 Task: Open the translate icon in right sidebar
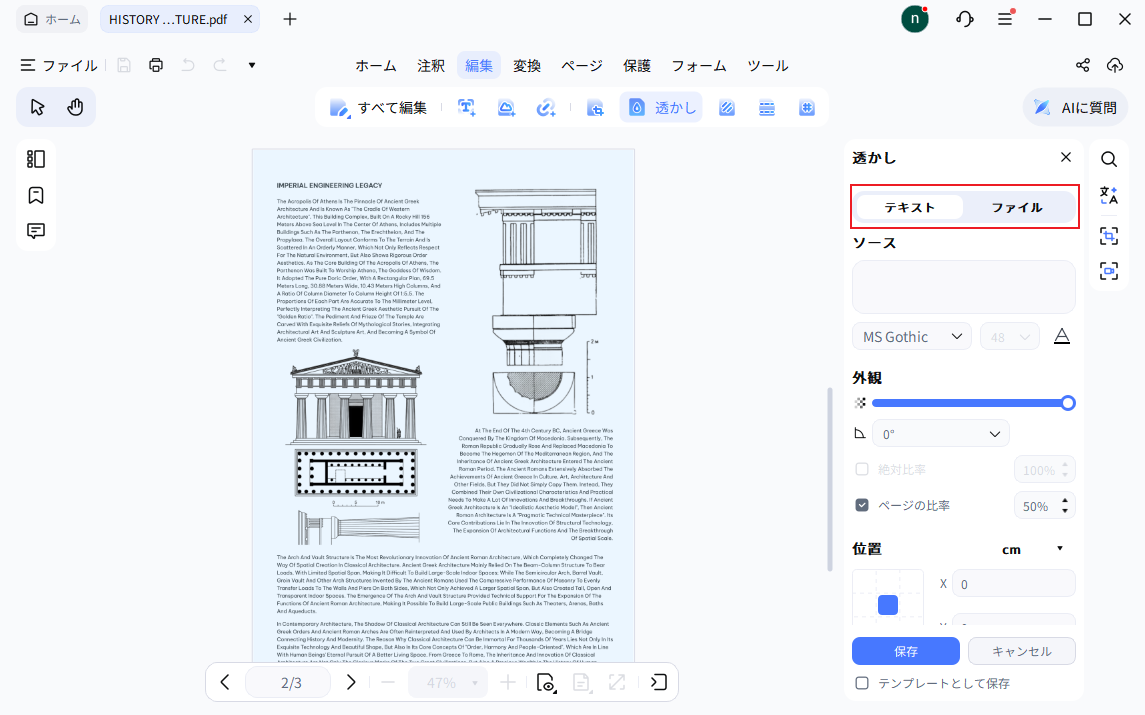(x=1108, y=195)
